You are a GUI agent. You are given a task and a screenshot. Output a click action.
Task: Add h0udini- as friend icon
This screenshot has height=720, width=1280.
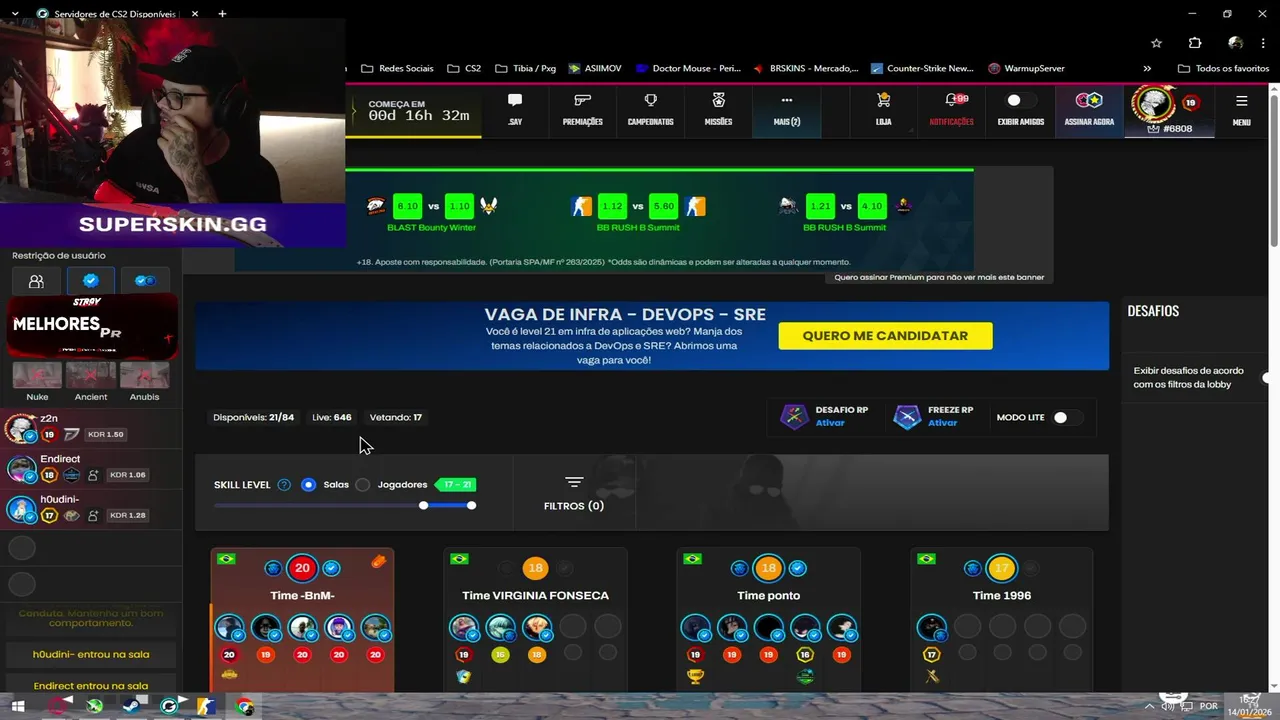pos(93,516)
